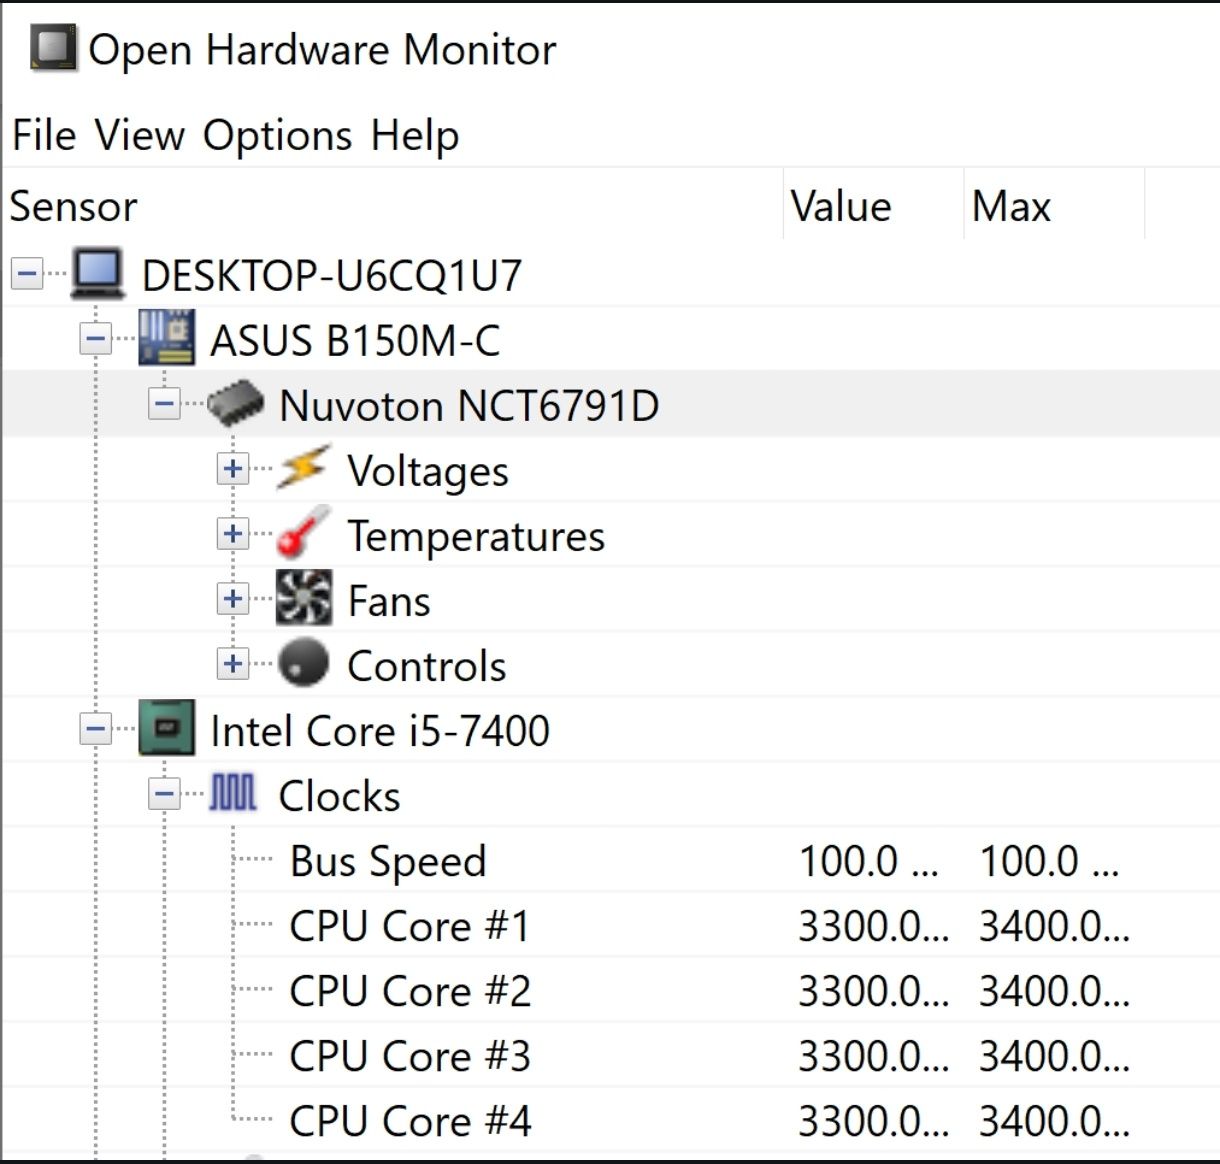Expand the Voltages node
The image size is (1220, 1164).
(x=233, y=469)
